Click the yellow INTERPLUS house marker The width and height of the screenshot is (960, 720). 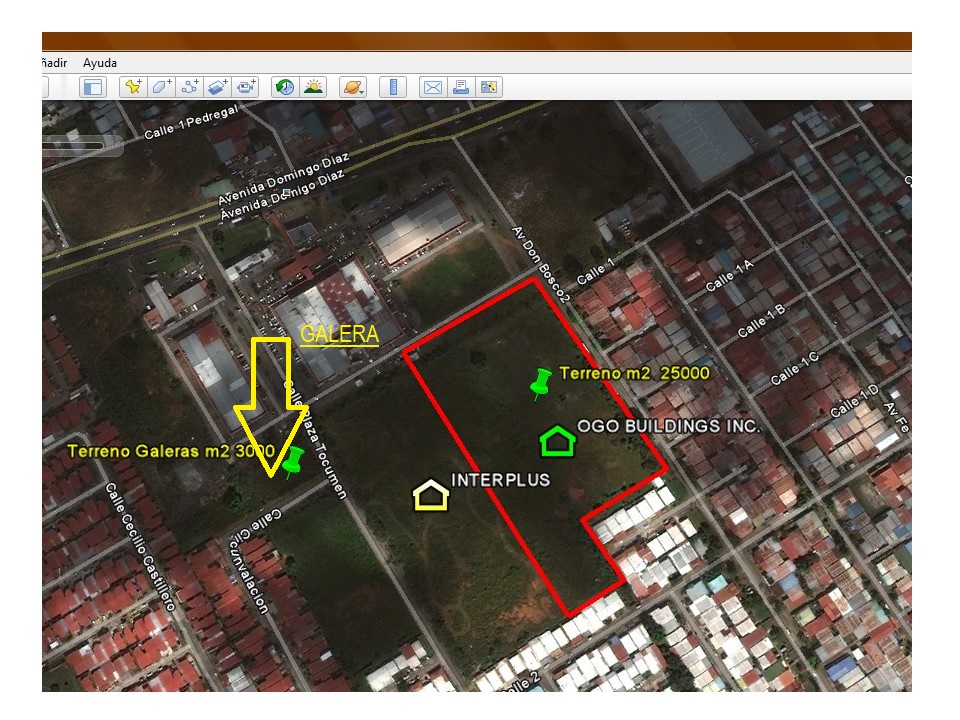430,494
